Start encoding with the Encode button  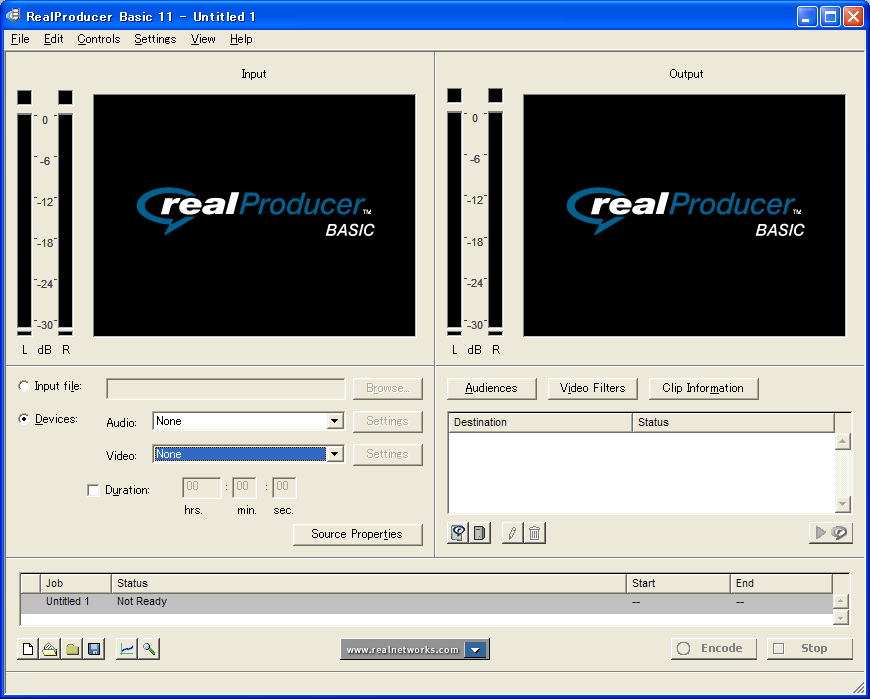714,649
